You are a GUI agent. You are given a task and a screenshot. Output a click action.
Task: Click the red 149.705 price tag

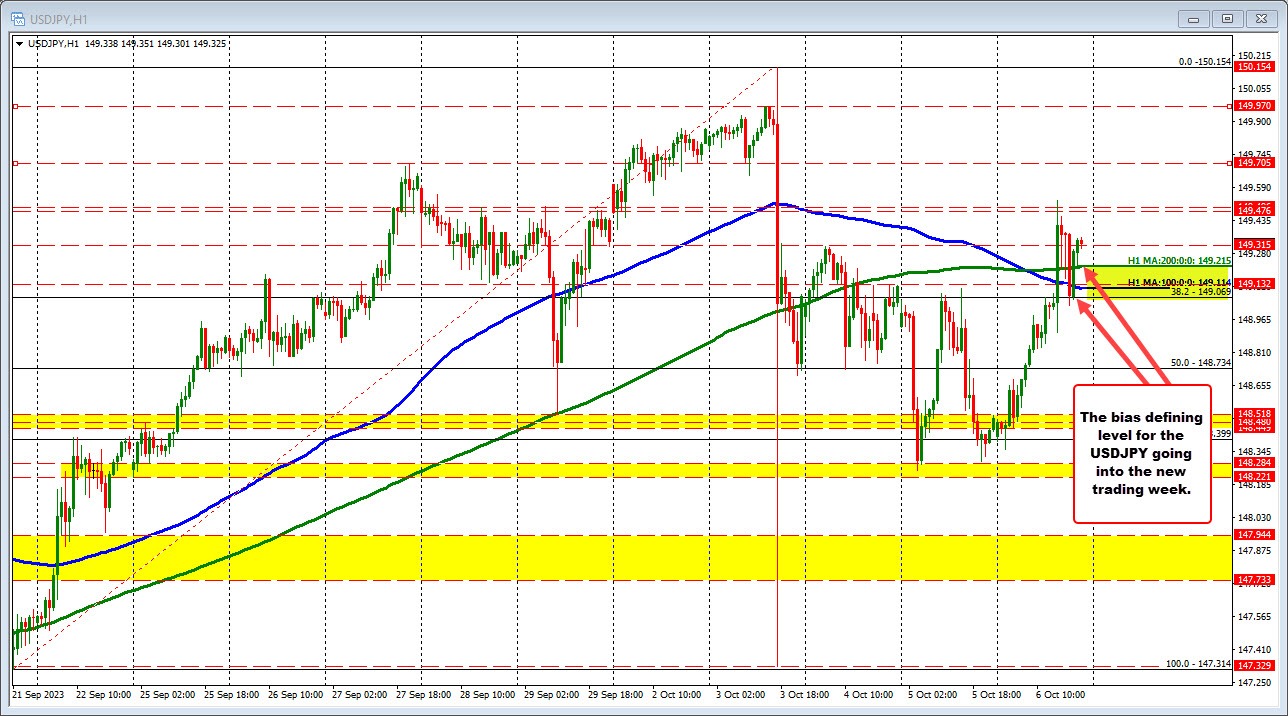click(1254, 163)
